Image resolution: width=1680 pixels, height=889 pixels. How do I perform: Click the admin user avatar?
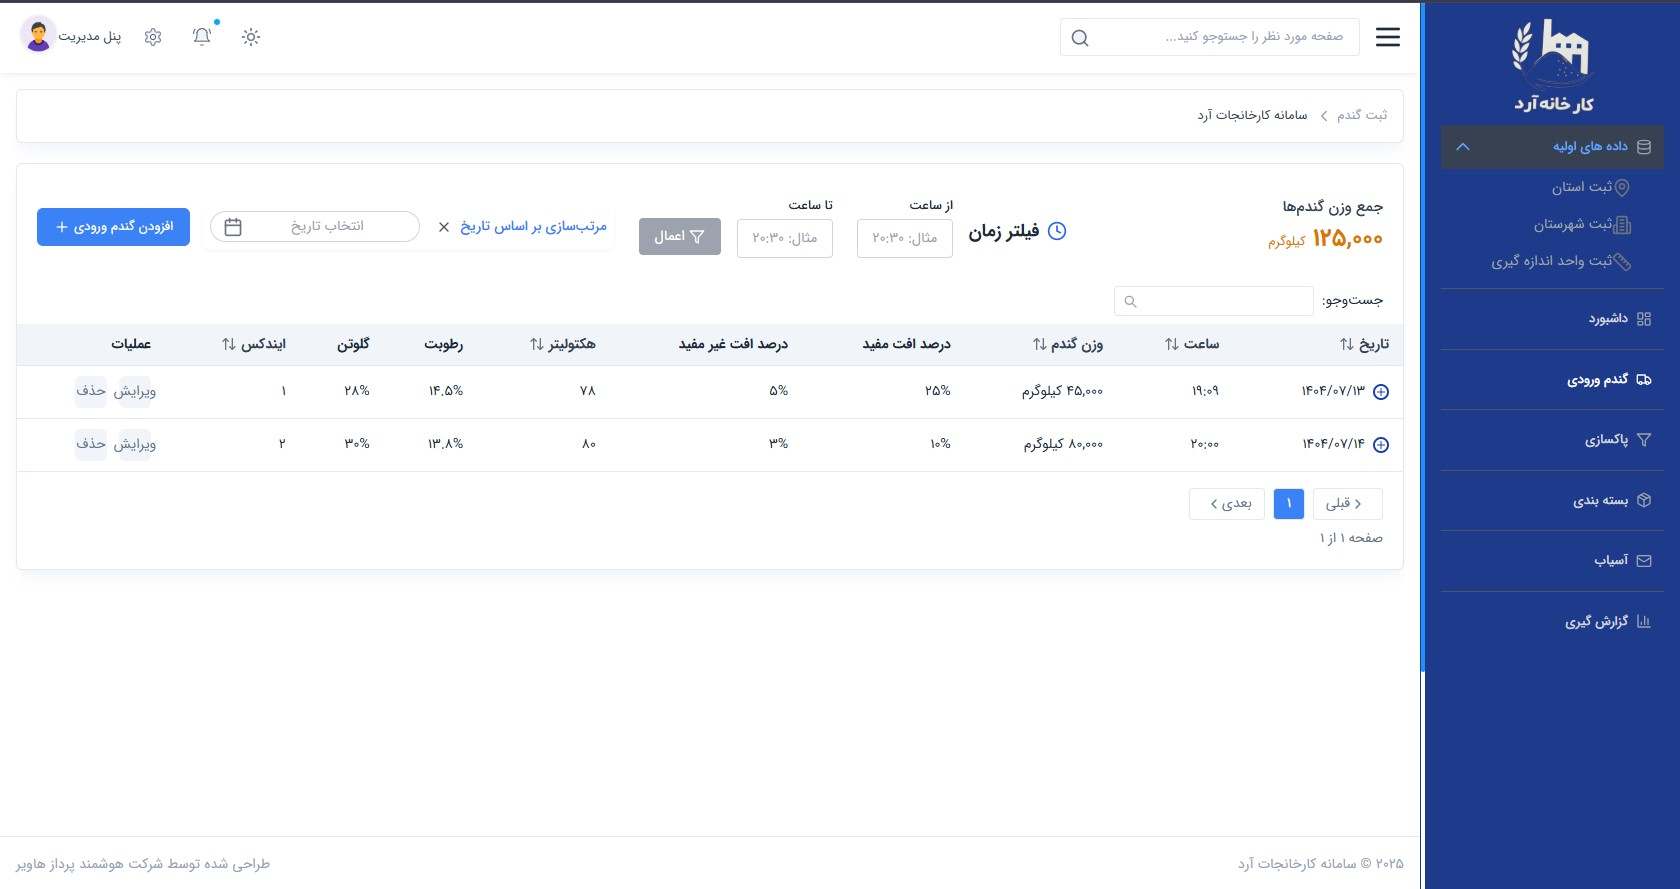(x=38, y=36)
